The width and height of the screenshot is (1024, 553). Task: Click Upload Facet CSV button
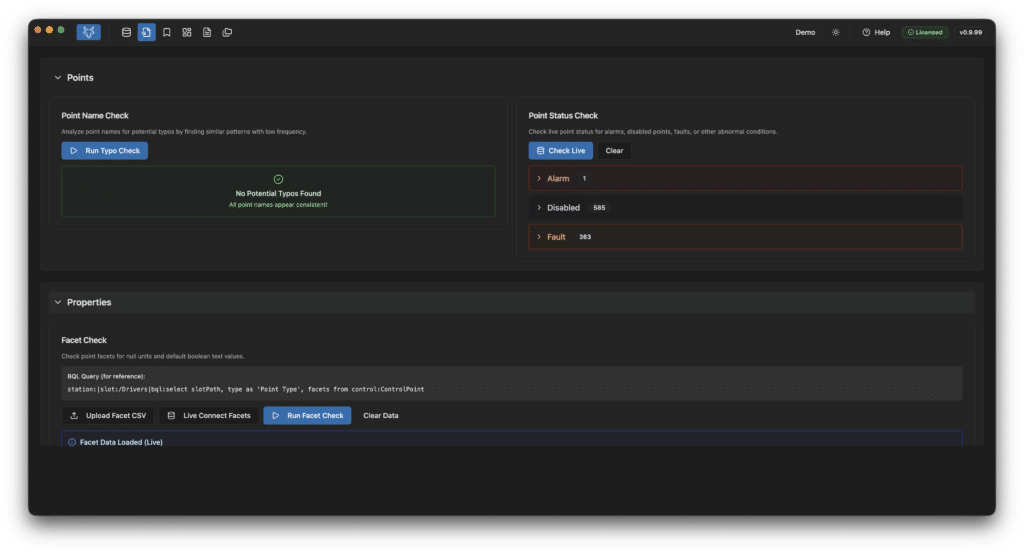click(x=108, y=416)
